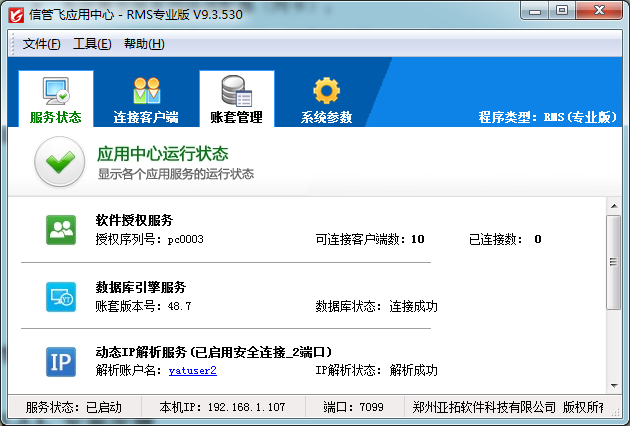Click the yztuser2 account link

tap(192, 370)
